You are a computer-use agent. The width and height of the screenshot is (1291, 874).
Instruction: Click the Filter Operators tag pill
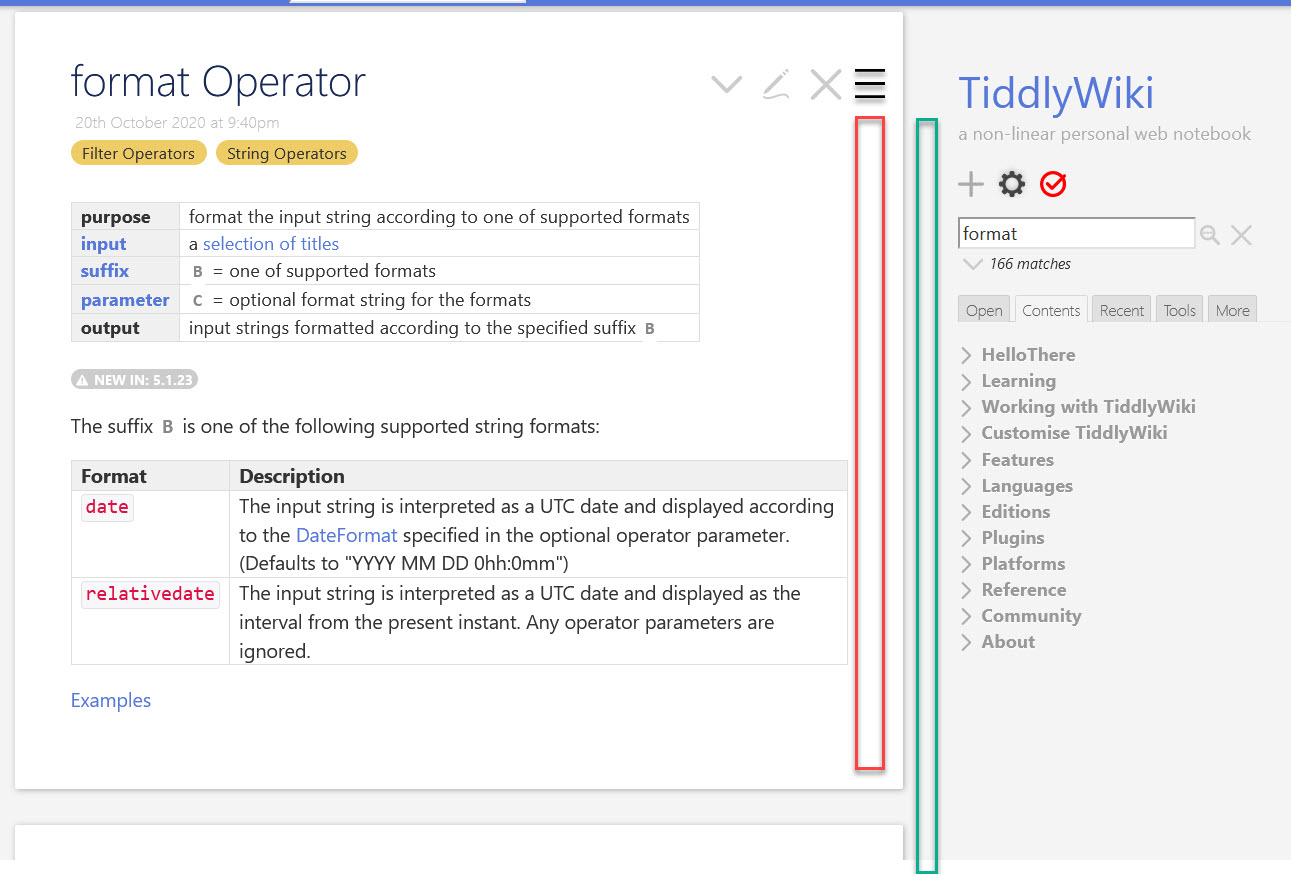point(139,153)
